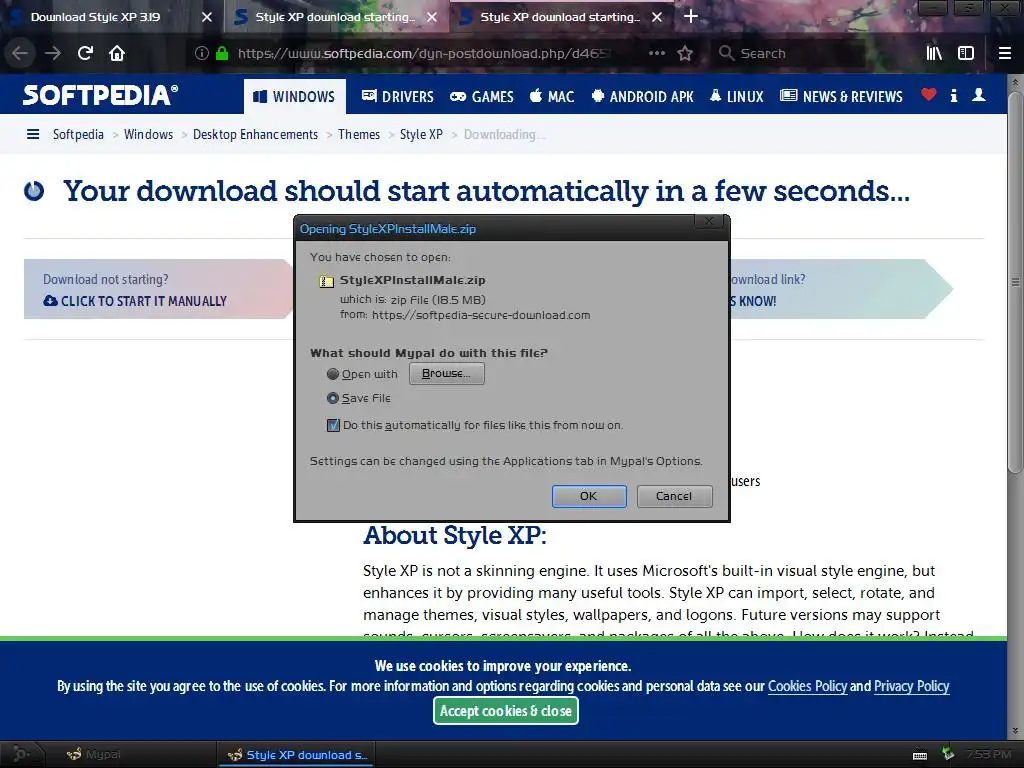1024x768 pixels.
Task: Click the zip file icon in the dialog
Action: pyautogui.click(x=326, y=281)
